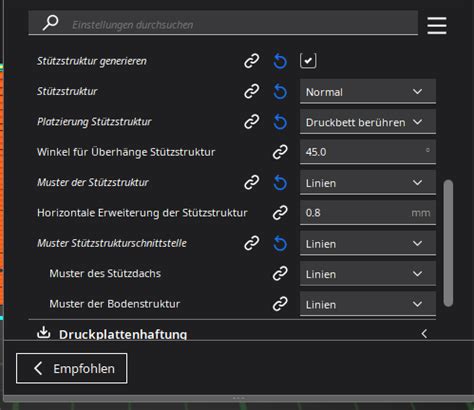Viewport: 474px width, 410px height.
Task: Go back to Empfohlen settings
Action: [72, 368]
